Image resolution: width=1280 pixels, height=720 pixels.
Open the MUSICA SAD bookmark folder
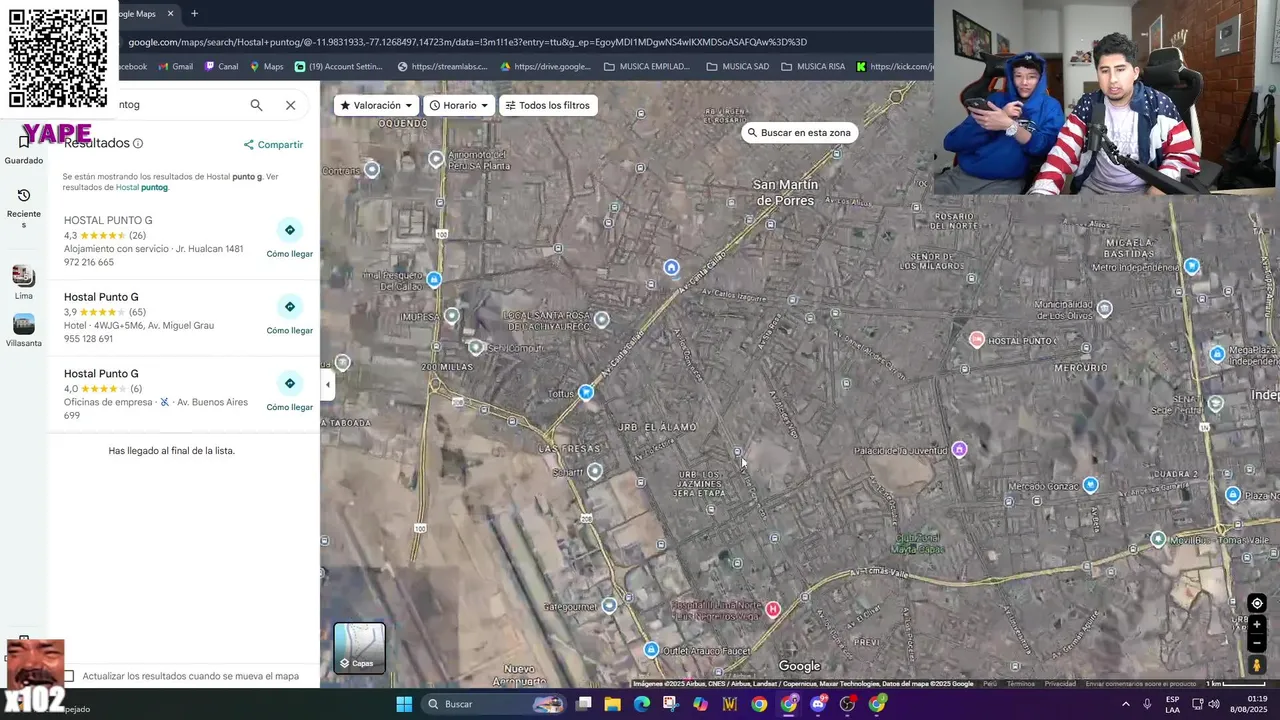point(737,67)
